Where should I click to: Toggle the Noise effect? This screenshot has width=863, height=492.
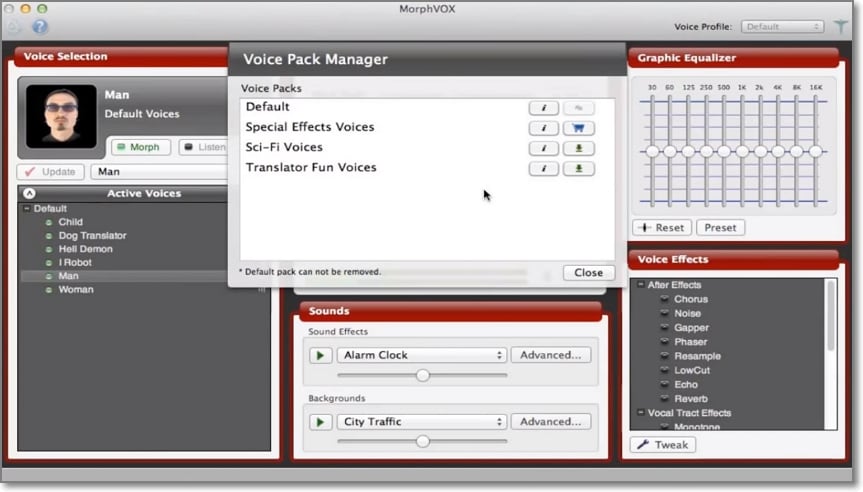tap(664, 313)
